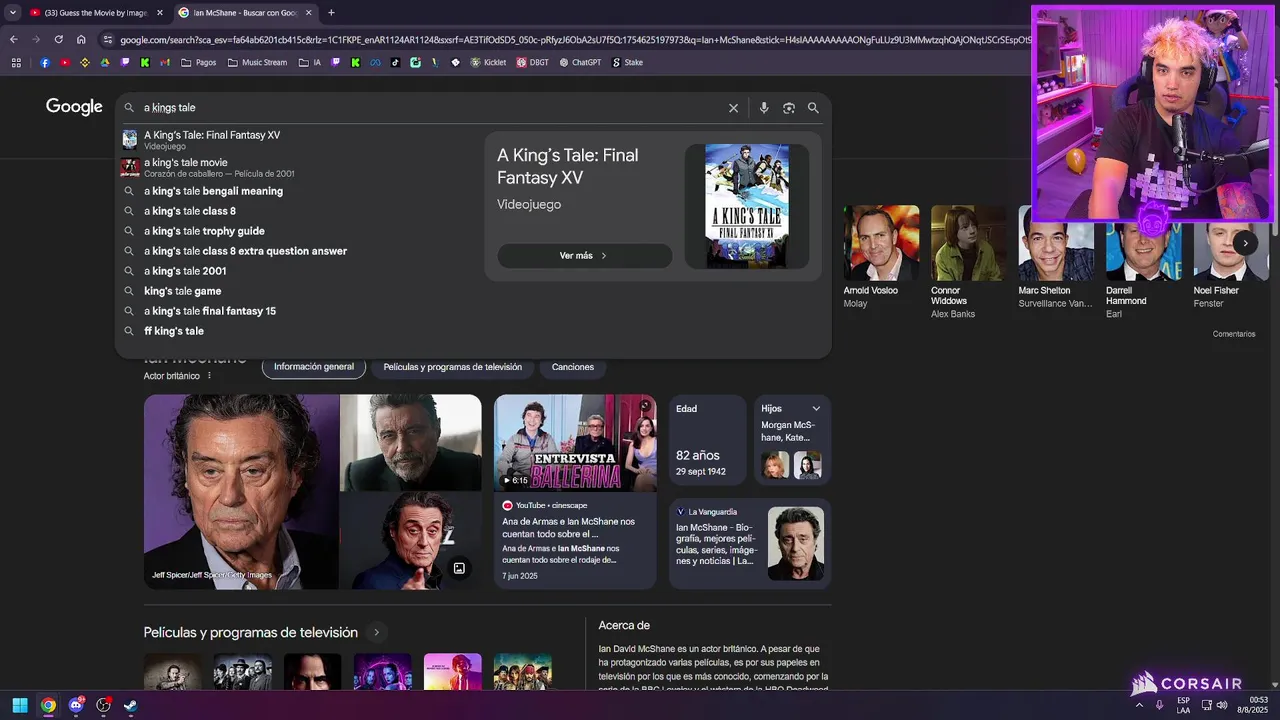Open the DBGT bookmark
The width and height of the screenshot is (1280, 720).
pyautogui.click(x=532, y=62)
